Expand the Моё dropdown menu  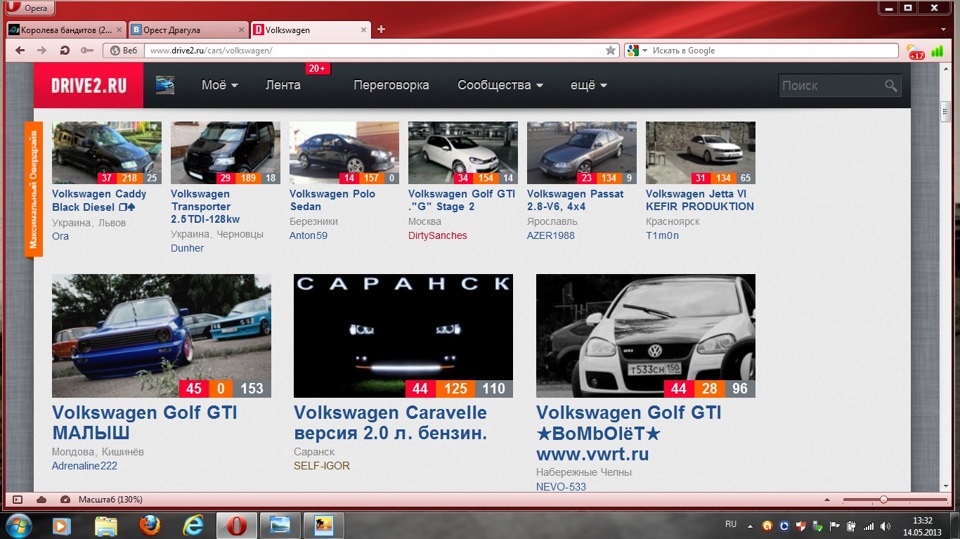coord(220,85)
